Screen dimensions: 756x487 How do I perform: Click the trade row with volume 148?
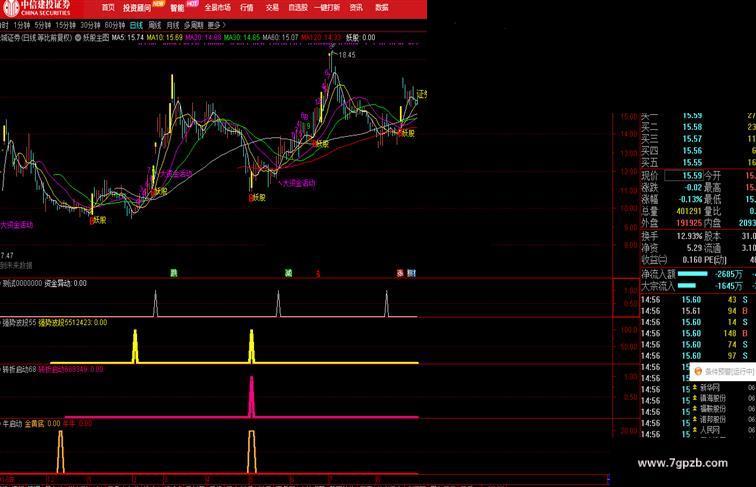tap(696, 333)
